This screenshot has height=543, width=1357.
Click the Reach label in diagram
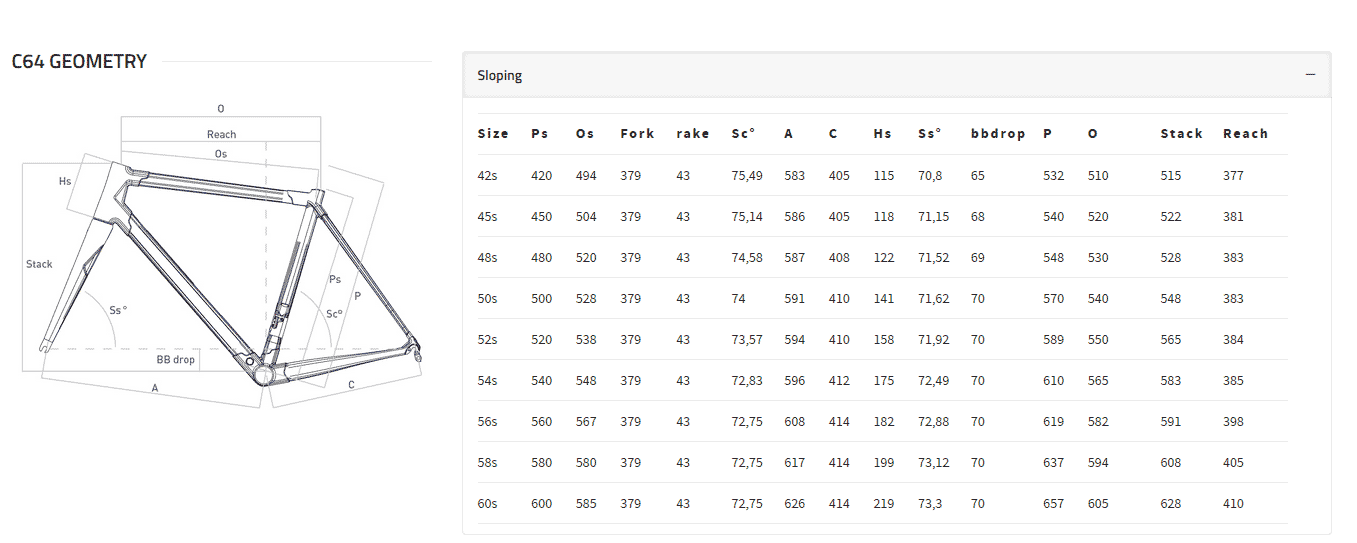pos(222,135)
